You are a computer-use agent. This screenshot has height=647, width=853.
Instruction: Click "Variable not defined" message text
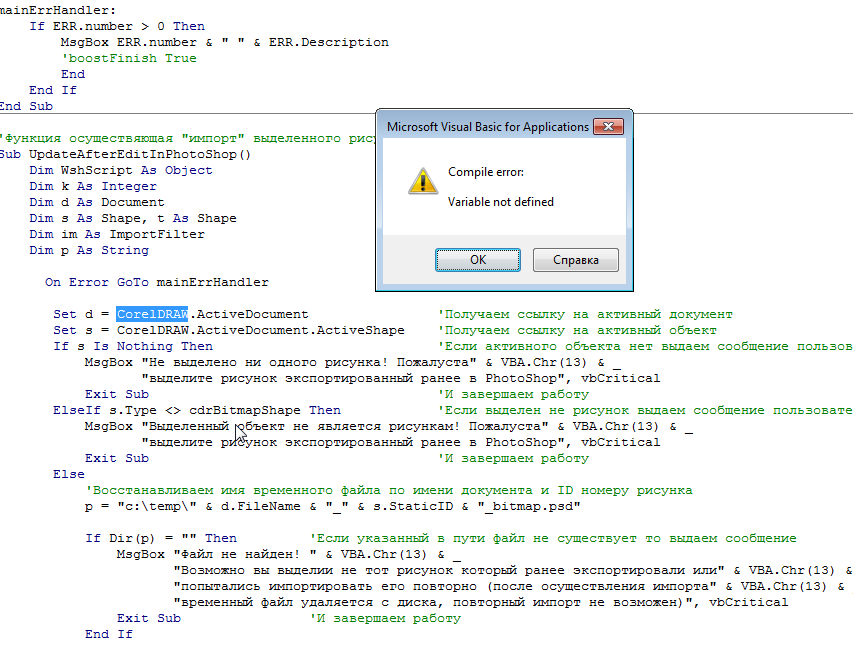[500, 202]
